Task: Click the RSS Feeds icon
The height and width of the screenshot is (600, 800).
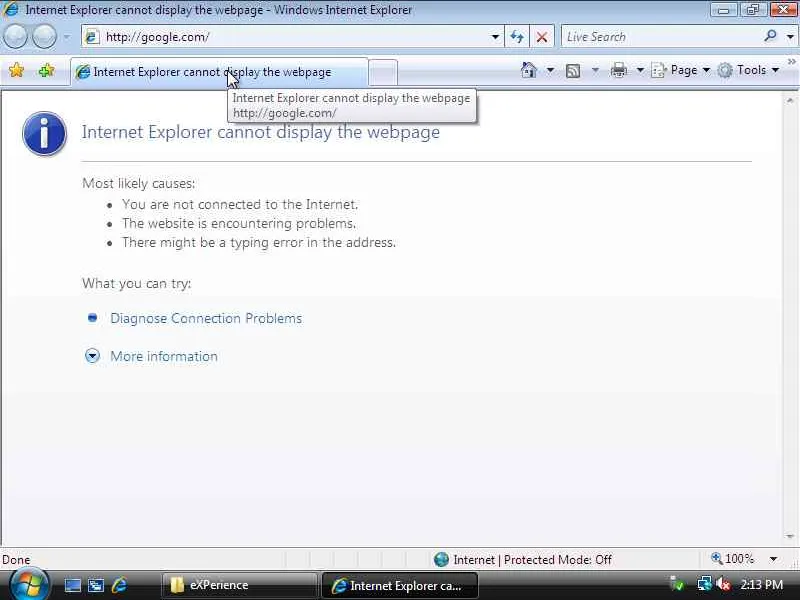Action: (573, 70)
